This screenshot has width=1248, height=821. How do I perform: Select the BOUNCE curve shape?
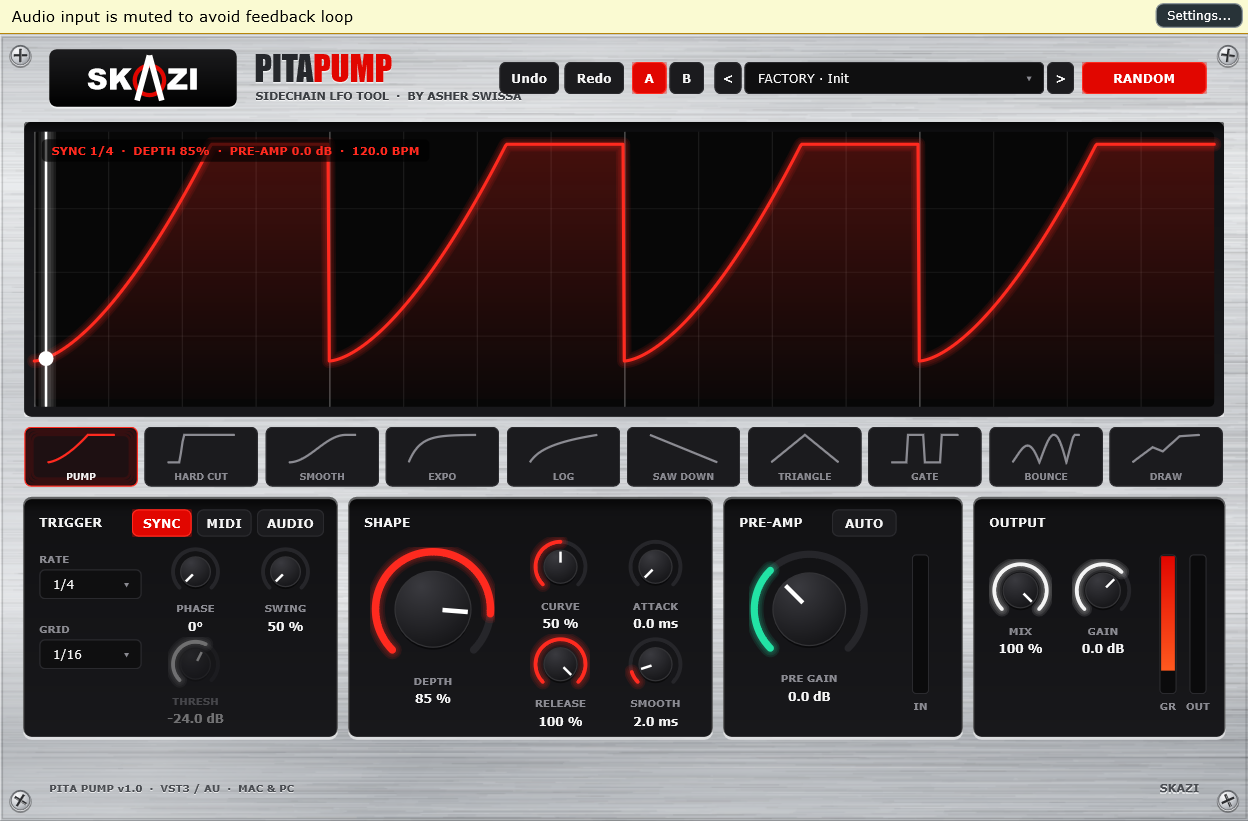tap(1045, 457)
